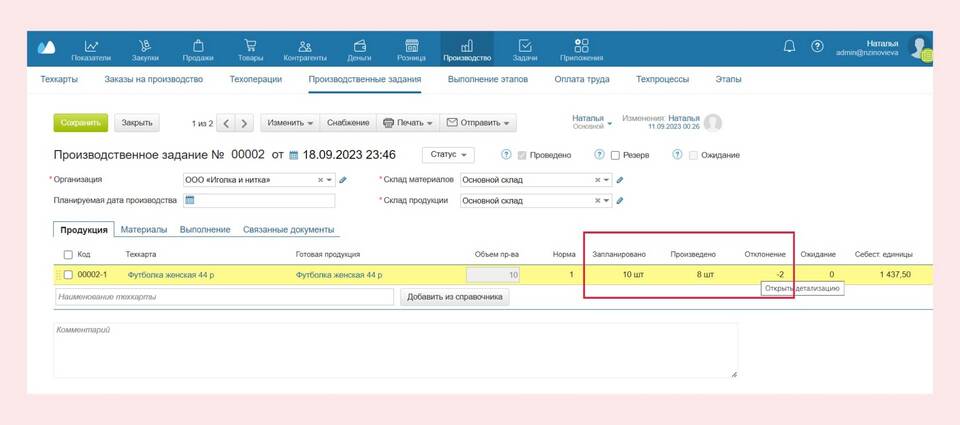The image size is (960, 425).
Task: Click the user avatar in top bar
Action: click(x=920, y=48)
